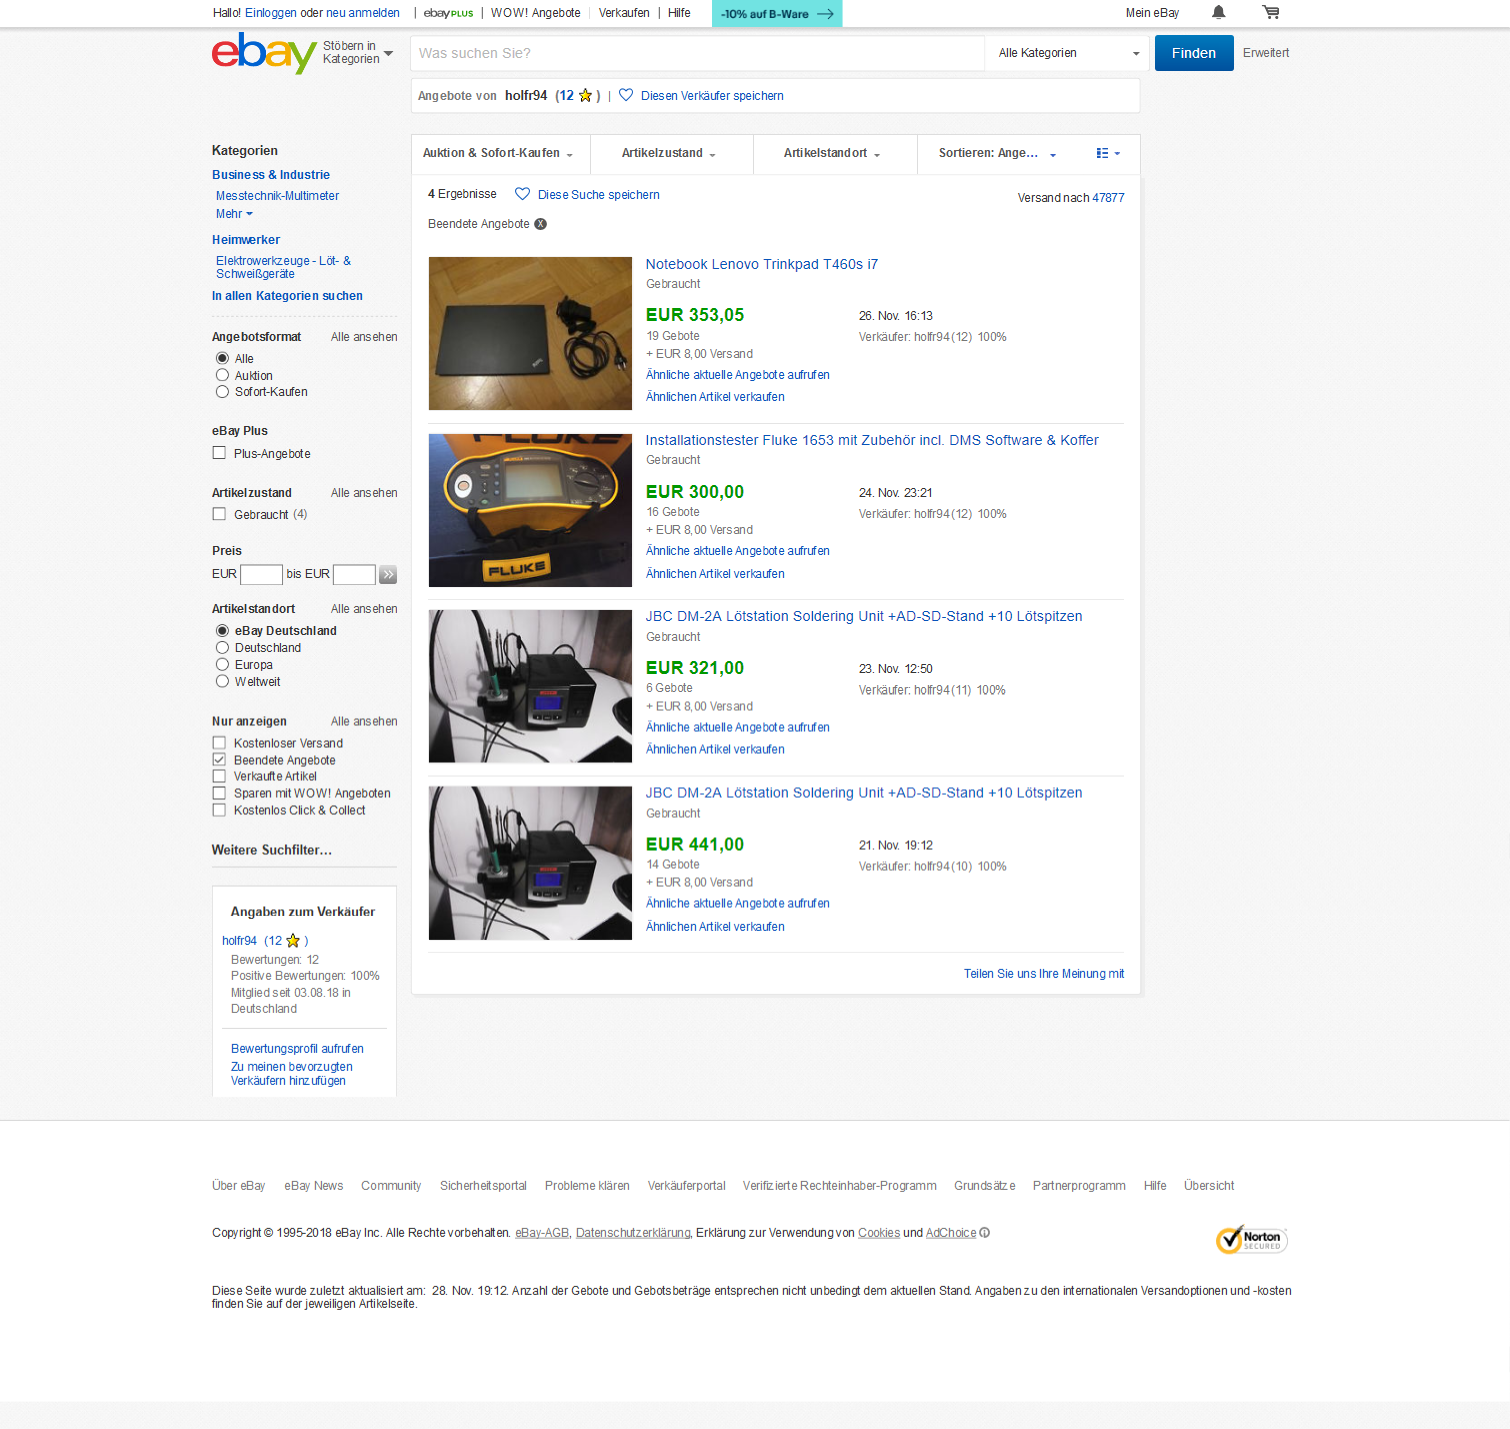Check the Gebraucht condition checkbox
Viewport: 1510px width, 1429px height.
[x=219, y=514]
